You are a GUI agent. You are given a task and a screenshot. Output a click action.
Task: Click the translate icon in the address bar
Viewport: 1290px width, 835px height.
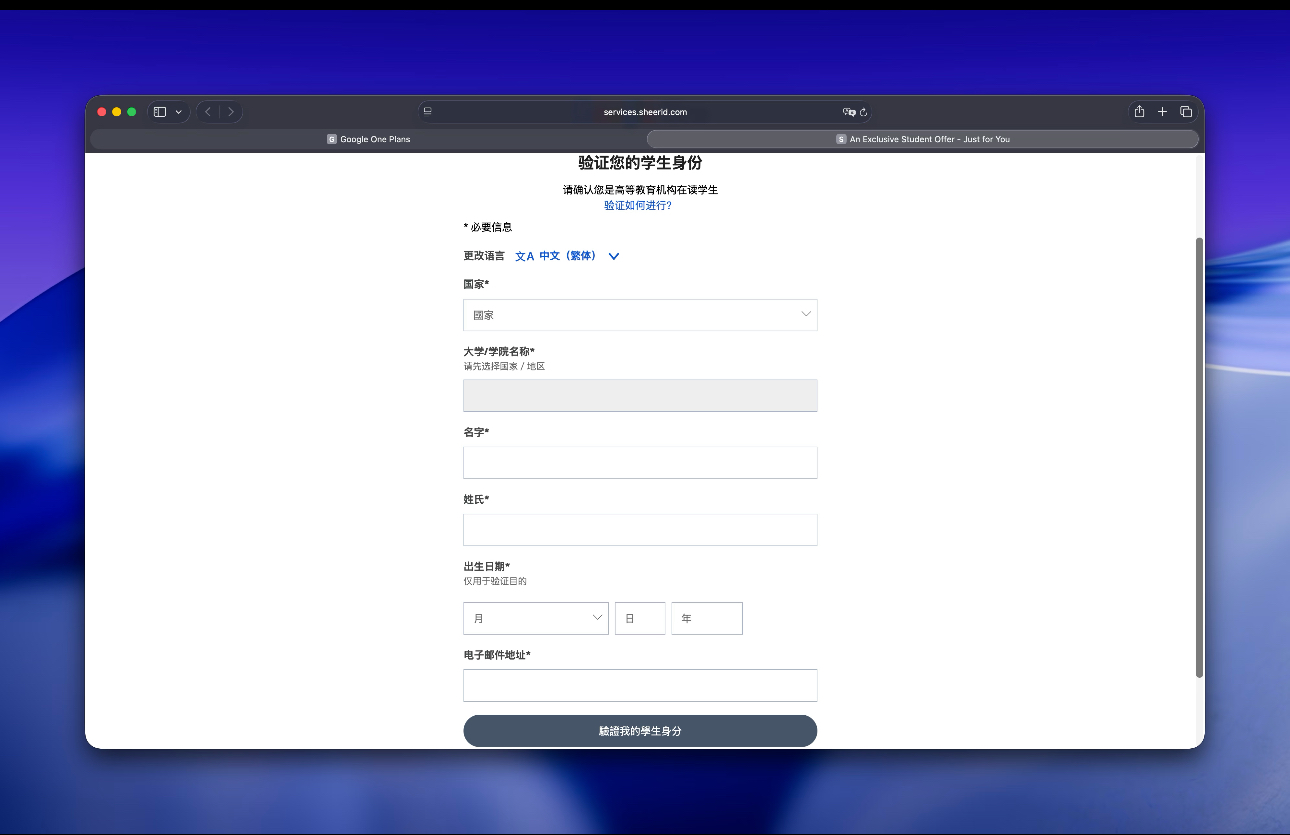click(849, 112)
